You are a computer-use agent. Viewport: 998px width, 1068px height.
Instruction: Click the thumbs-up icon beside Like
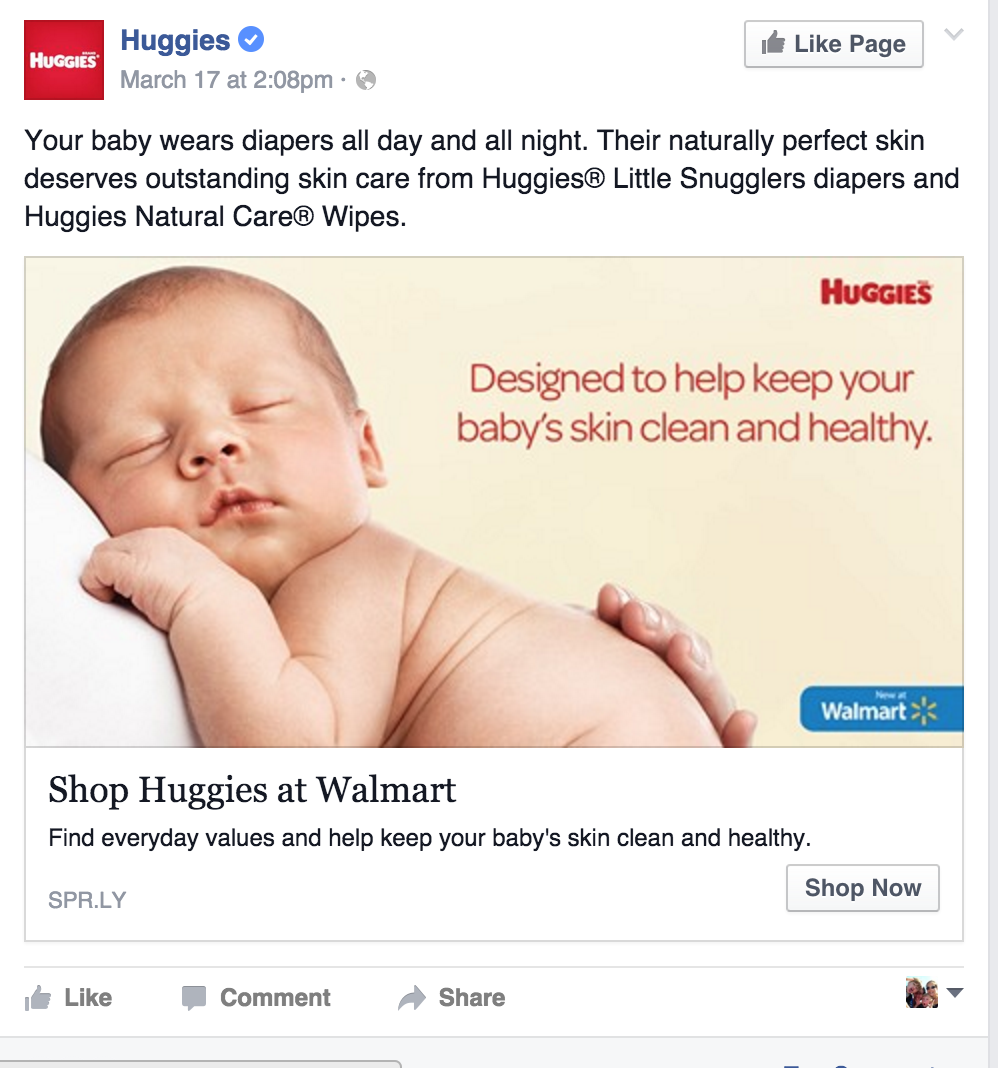click(38, 998)
